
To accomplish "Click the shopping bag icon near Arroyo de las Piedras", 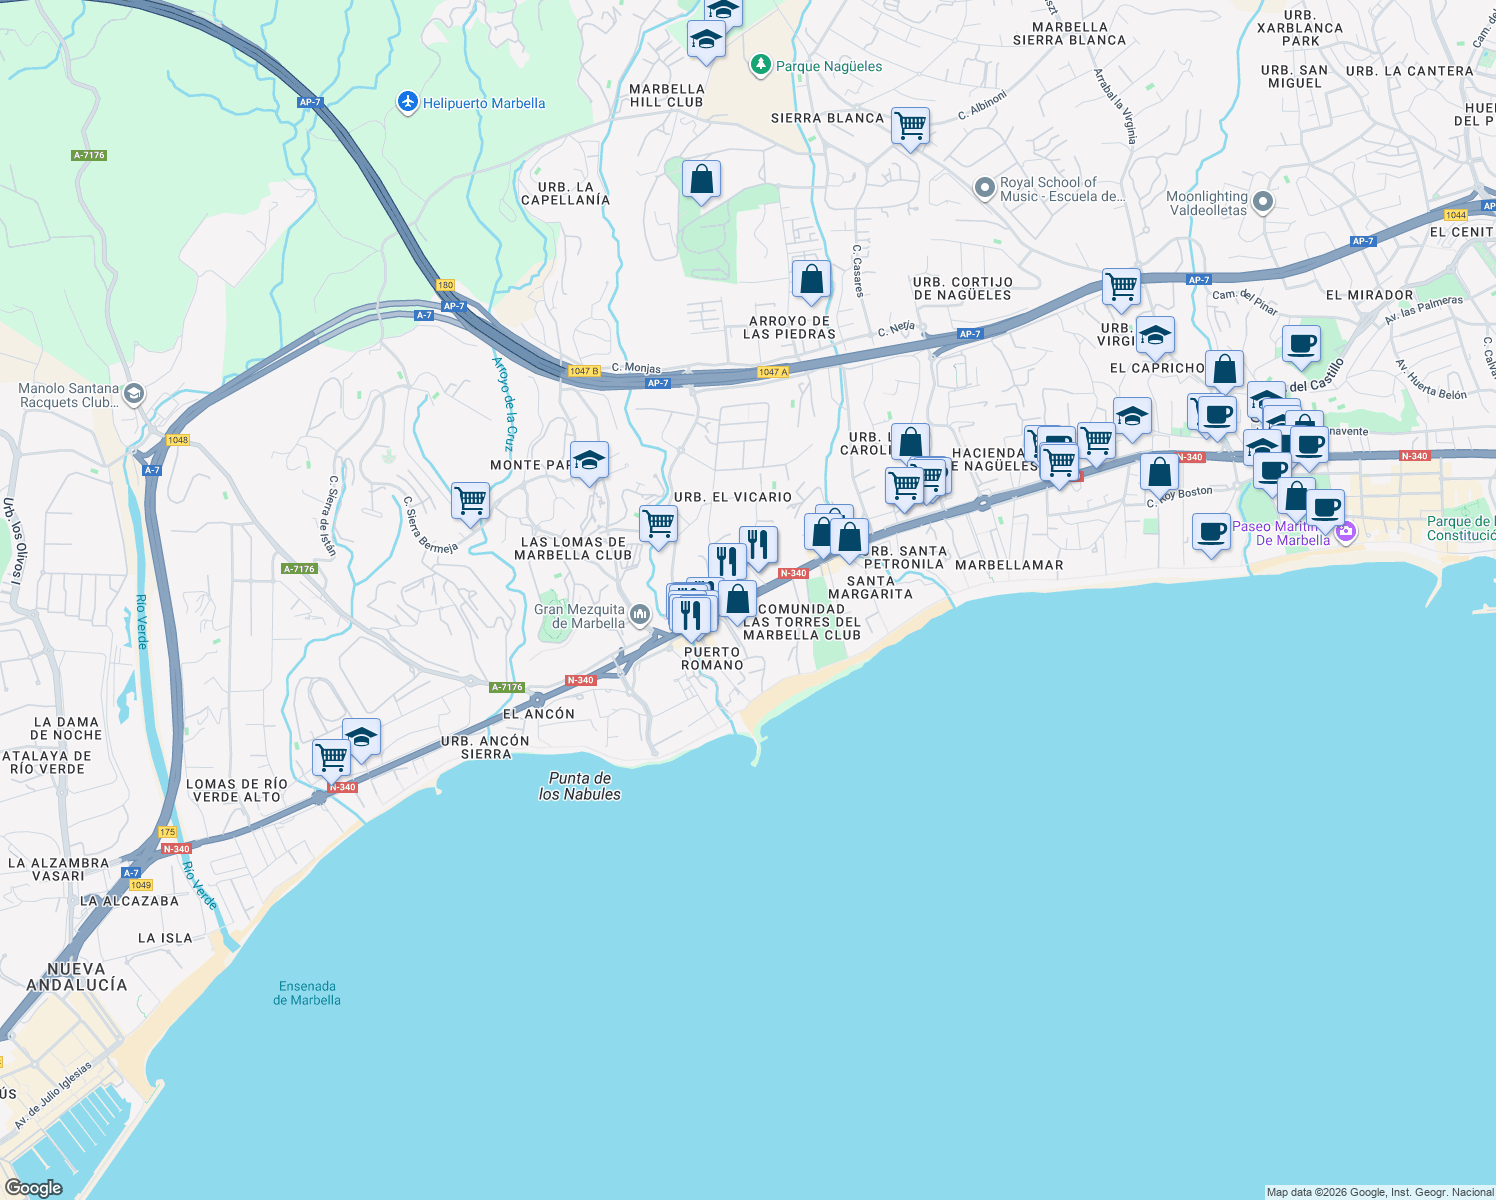I will click(811, 280).
